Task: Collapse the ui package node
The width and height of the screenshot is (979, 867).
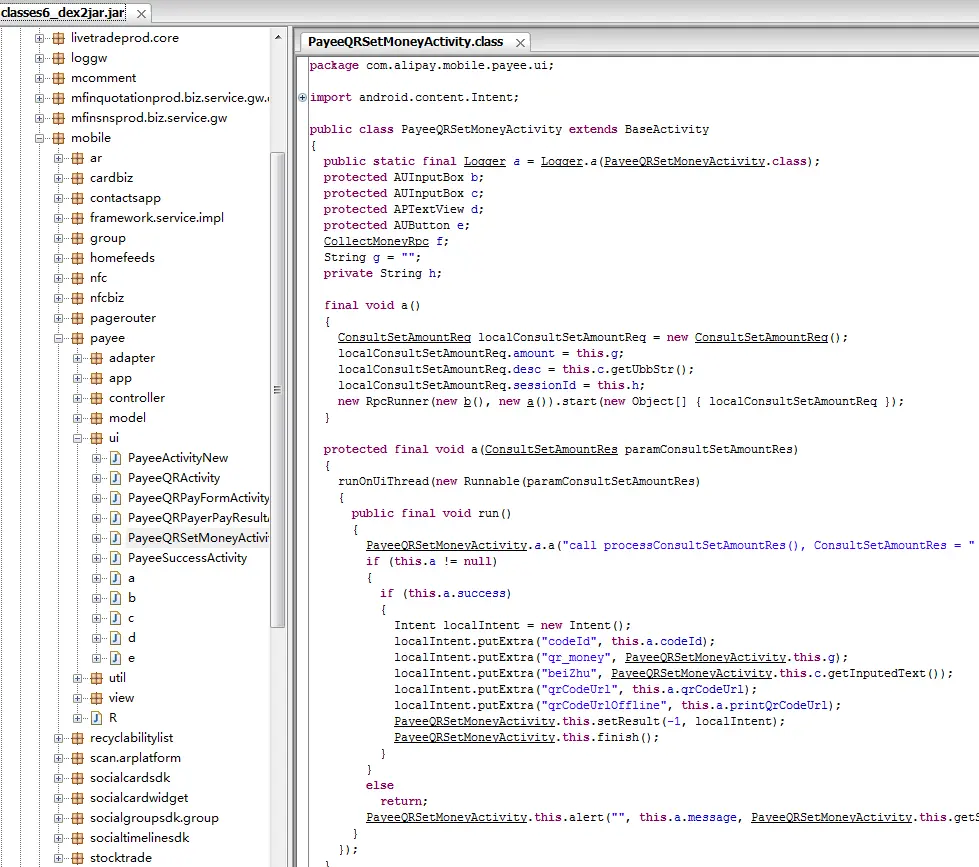Action: coord(77,438)
